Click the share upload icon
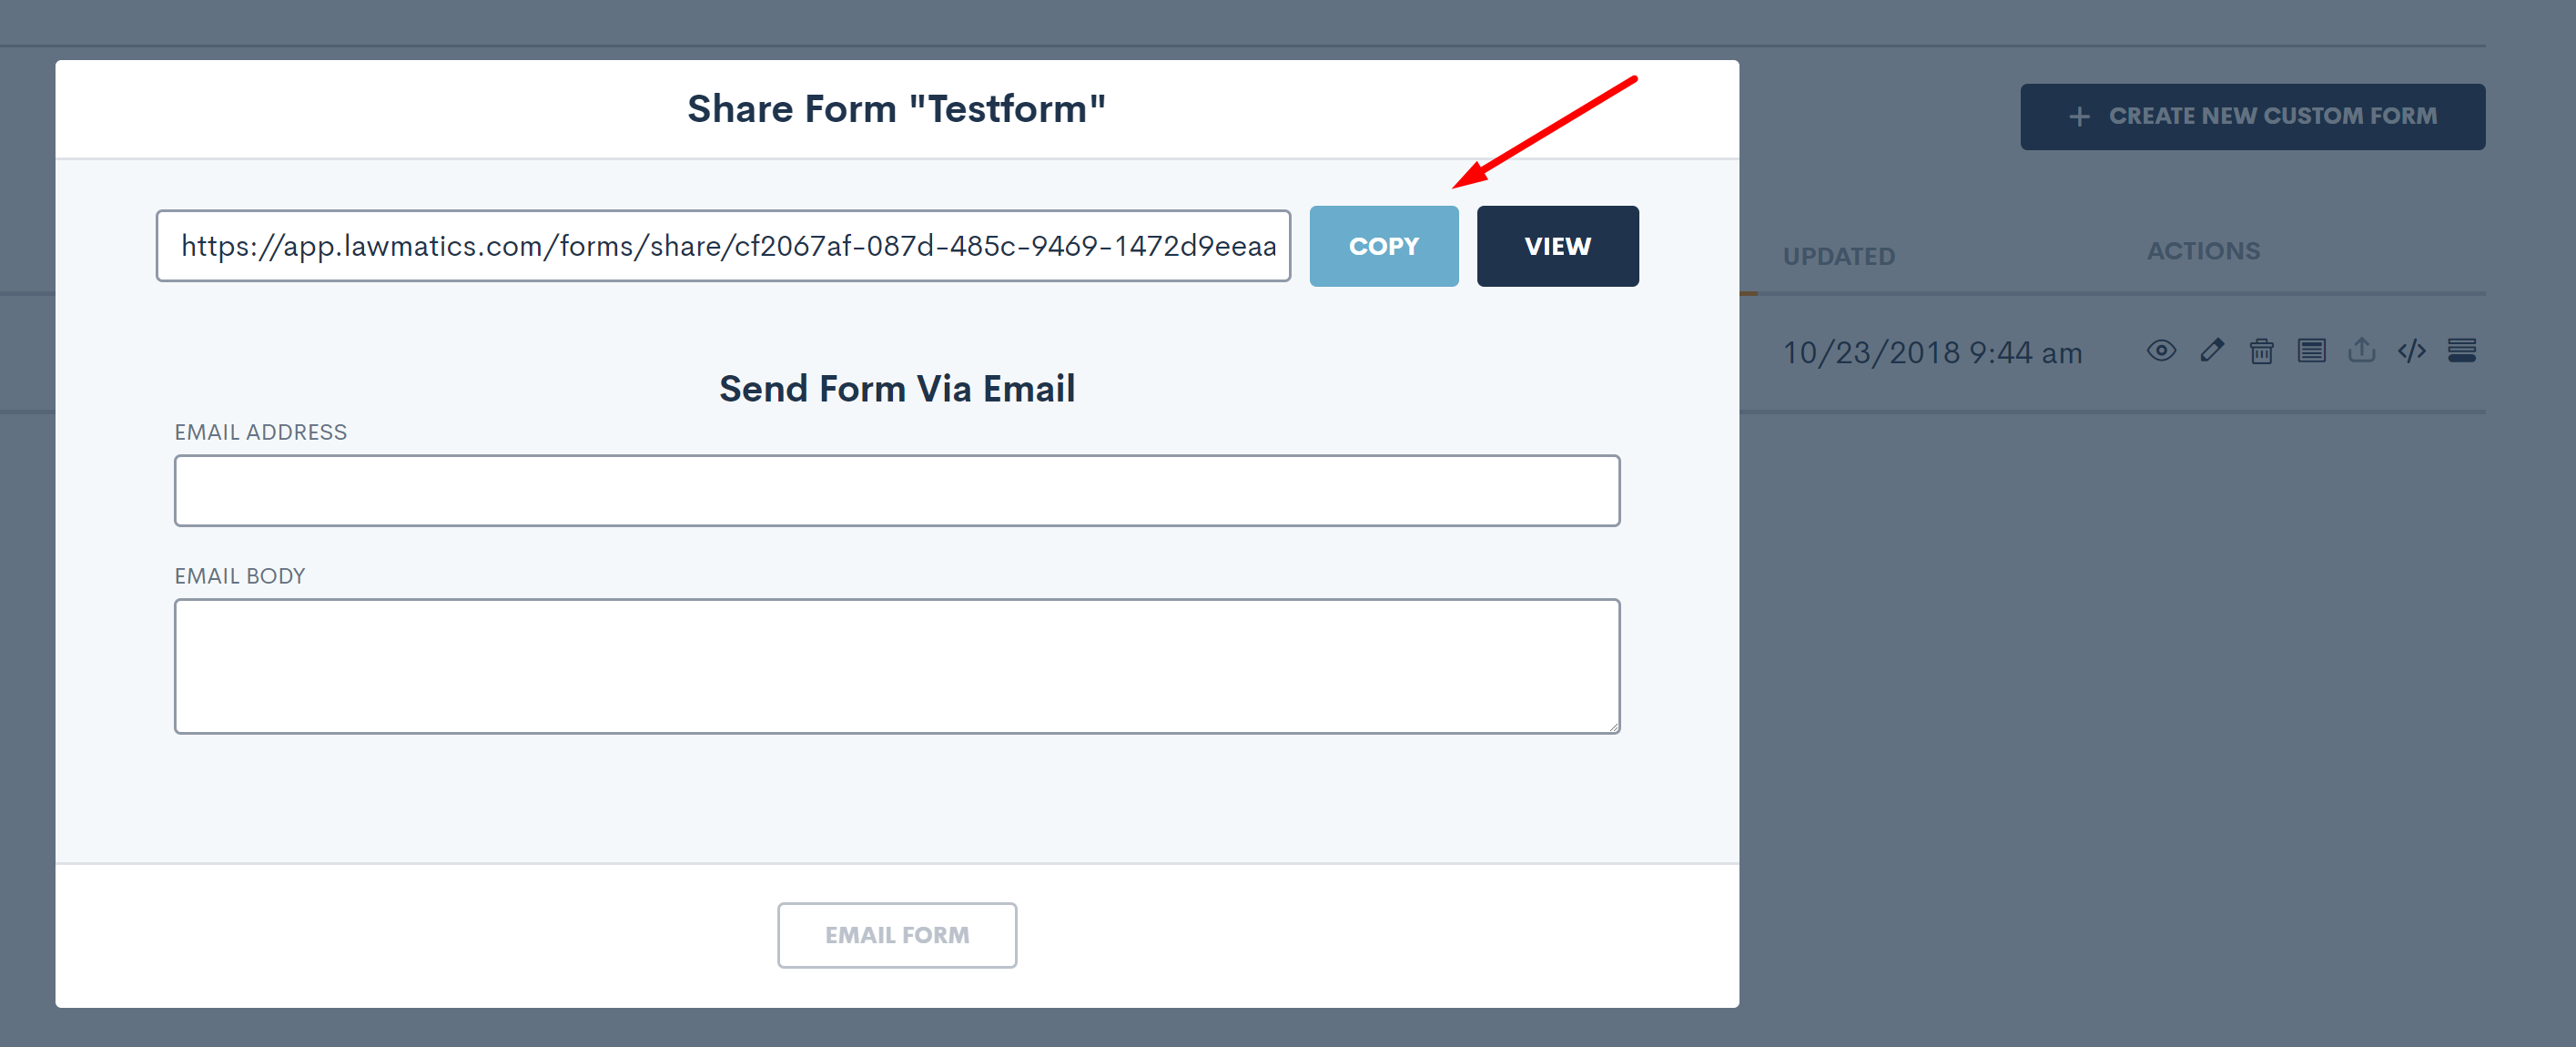 click(2361, 351)
